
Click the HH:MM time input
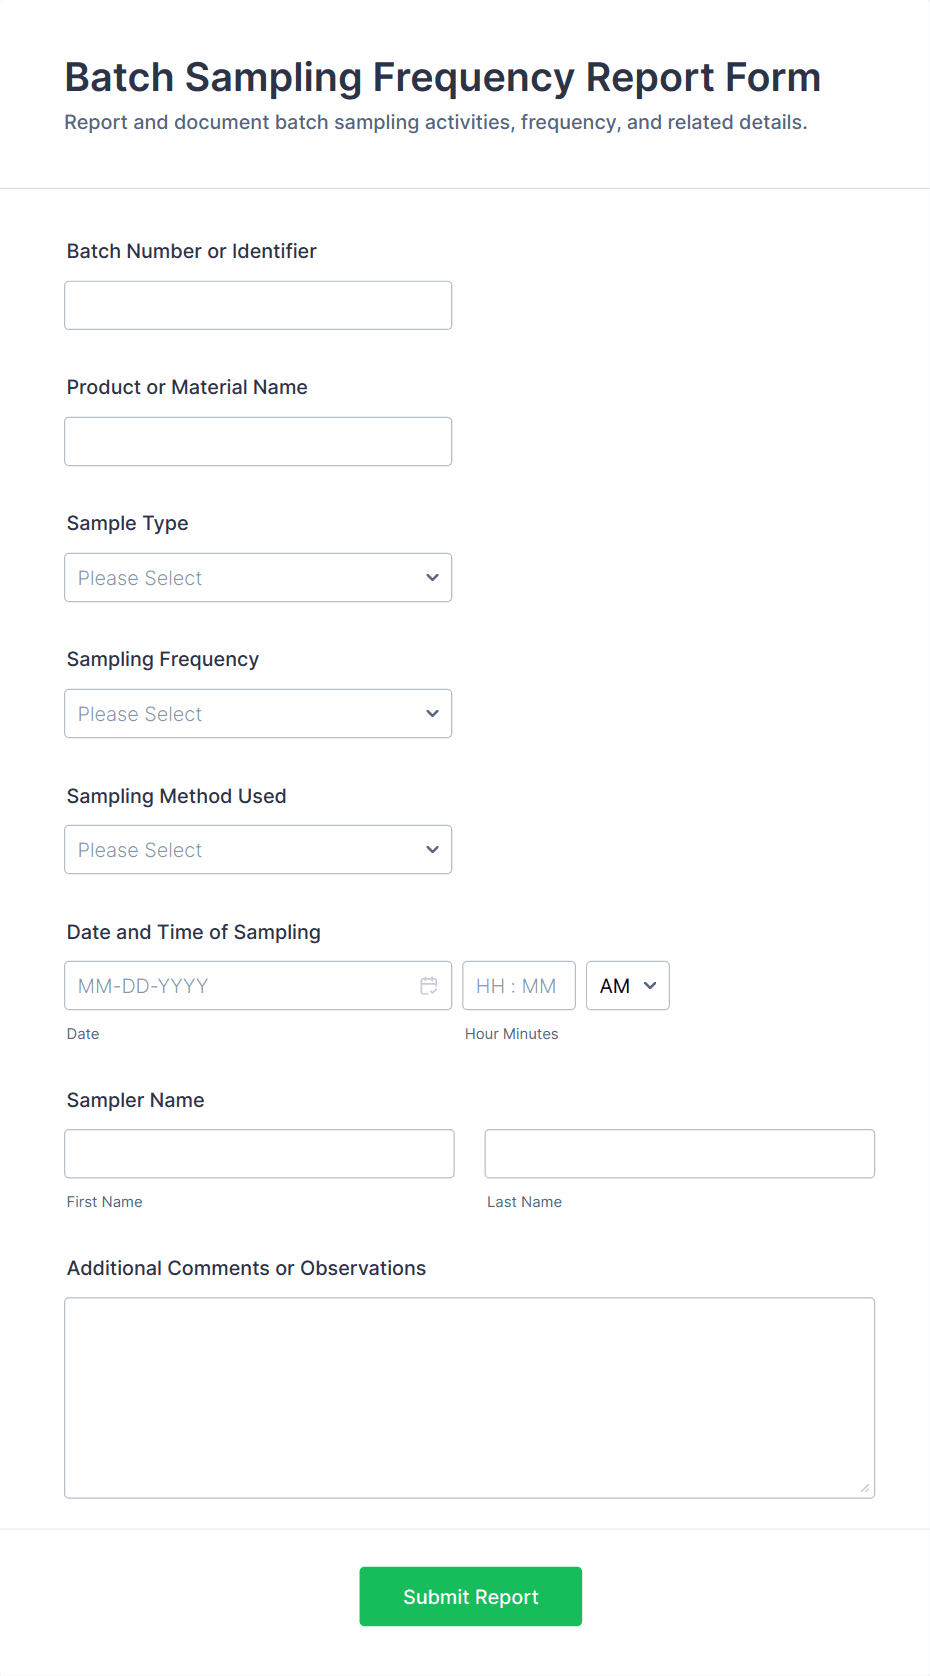519,985
